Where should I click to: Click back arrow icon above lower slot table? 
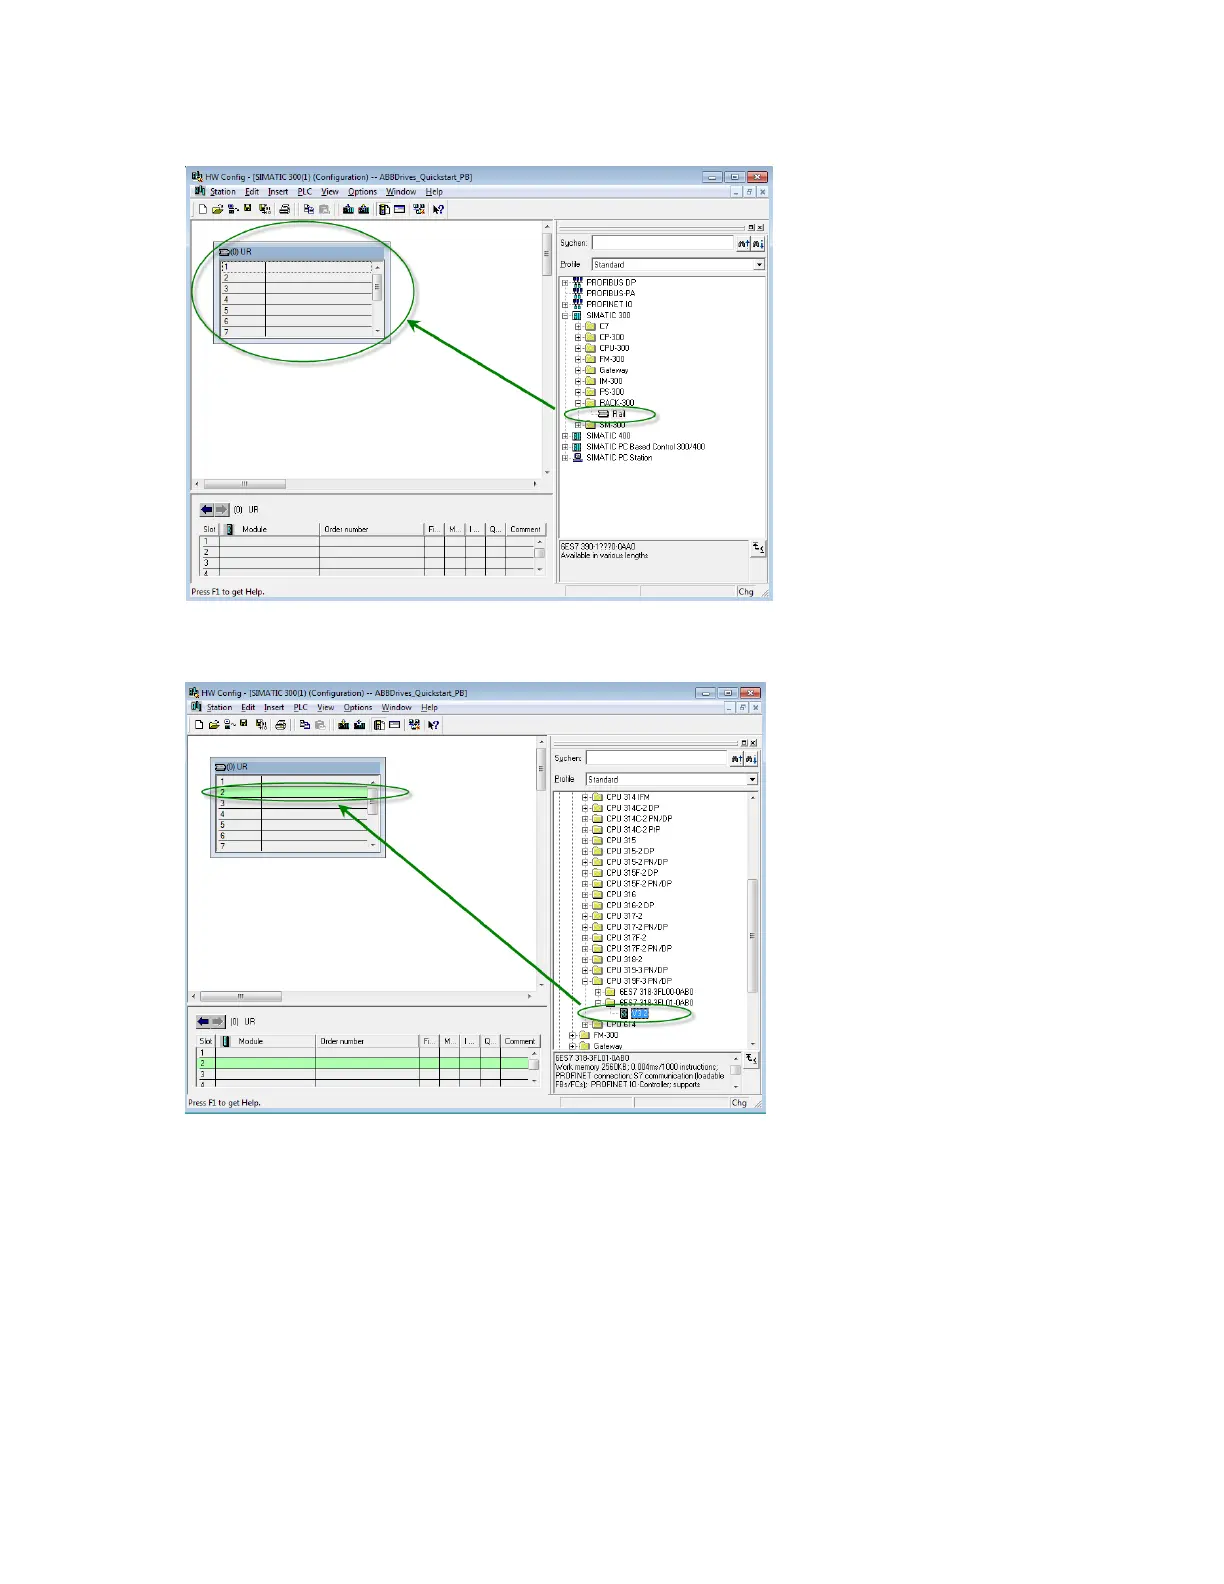coord(204,1021)
